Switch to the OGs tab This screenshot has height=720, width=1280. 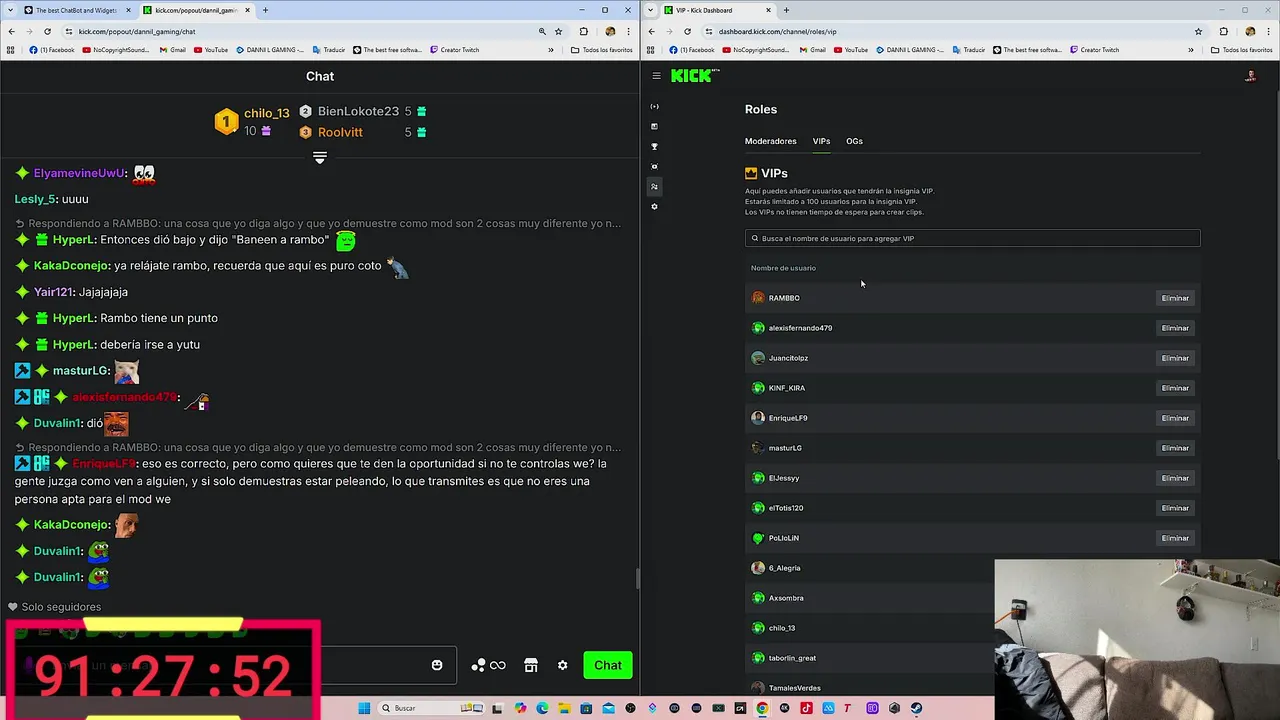(854, 141)
